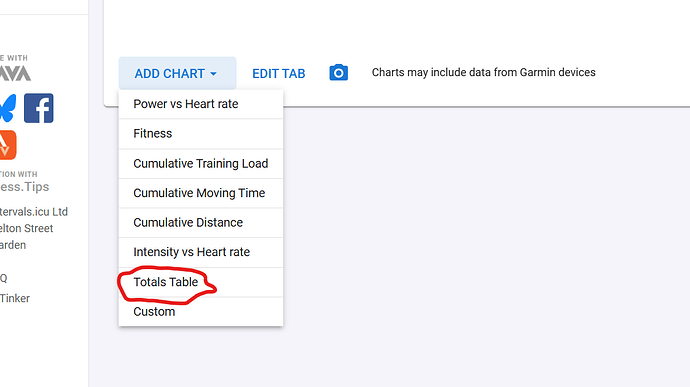
Task: Open the Fitness.Tips partner link
Action: pyautogui.click(x=24, y=187)
